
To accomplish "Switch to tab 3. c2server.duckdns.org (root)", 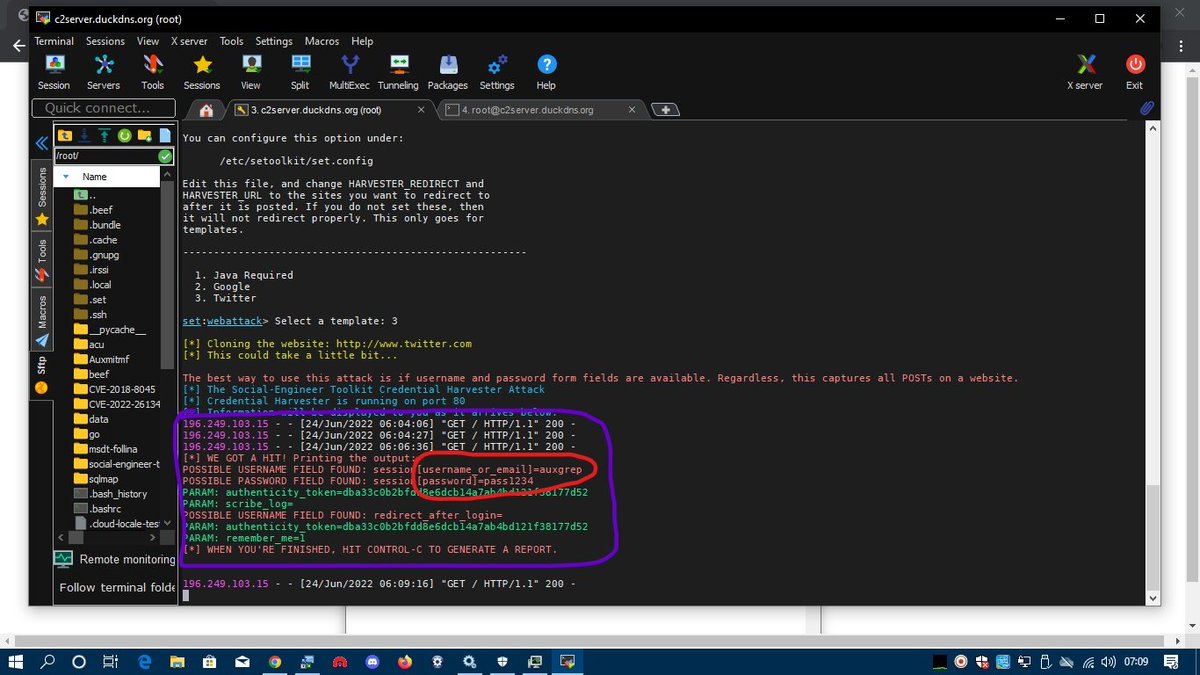I will (x=331, y=110).
